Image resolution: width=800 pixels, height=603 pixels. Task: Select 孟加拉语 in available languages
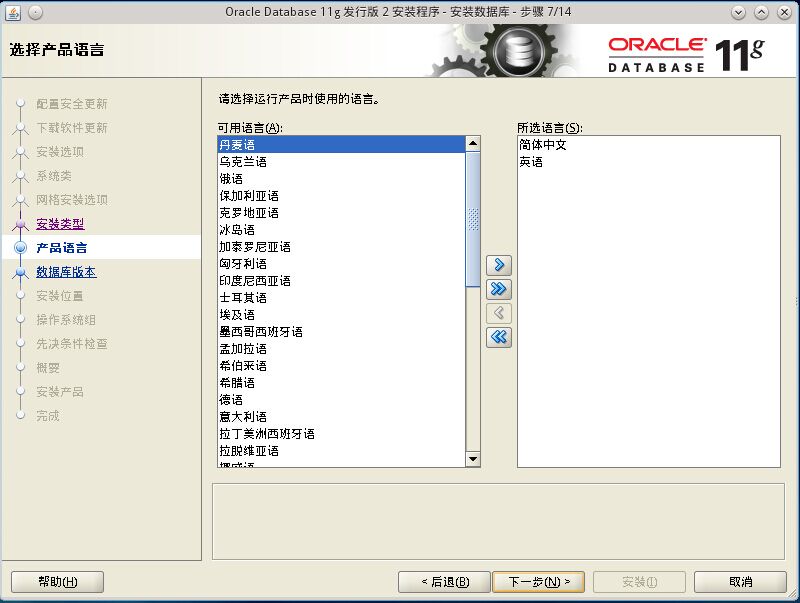tap(341, 349)
